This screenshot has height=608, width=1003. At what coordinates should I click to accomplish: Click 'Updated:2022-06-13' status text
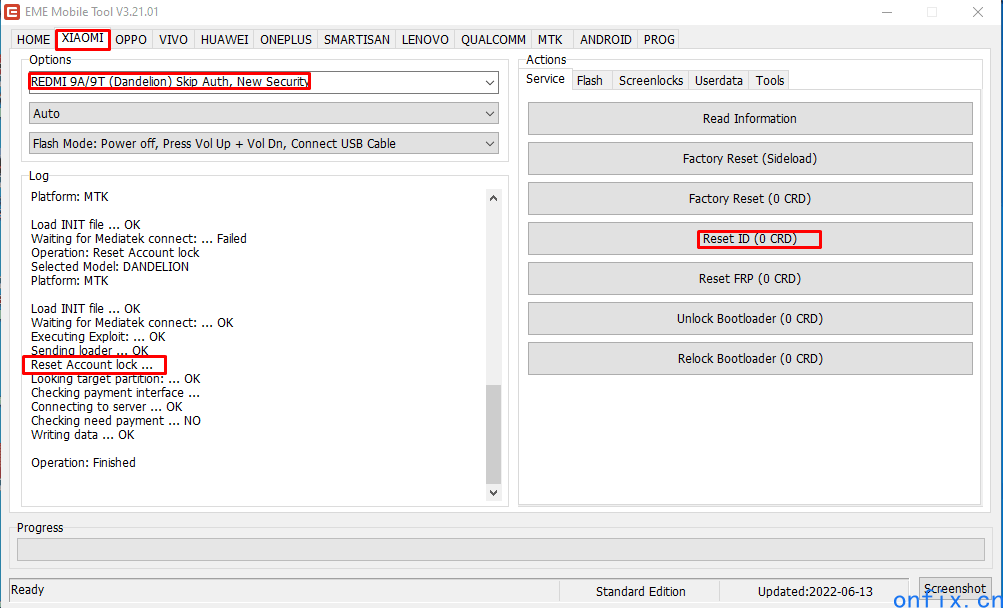(x=815, y=591)
